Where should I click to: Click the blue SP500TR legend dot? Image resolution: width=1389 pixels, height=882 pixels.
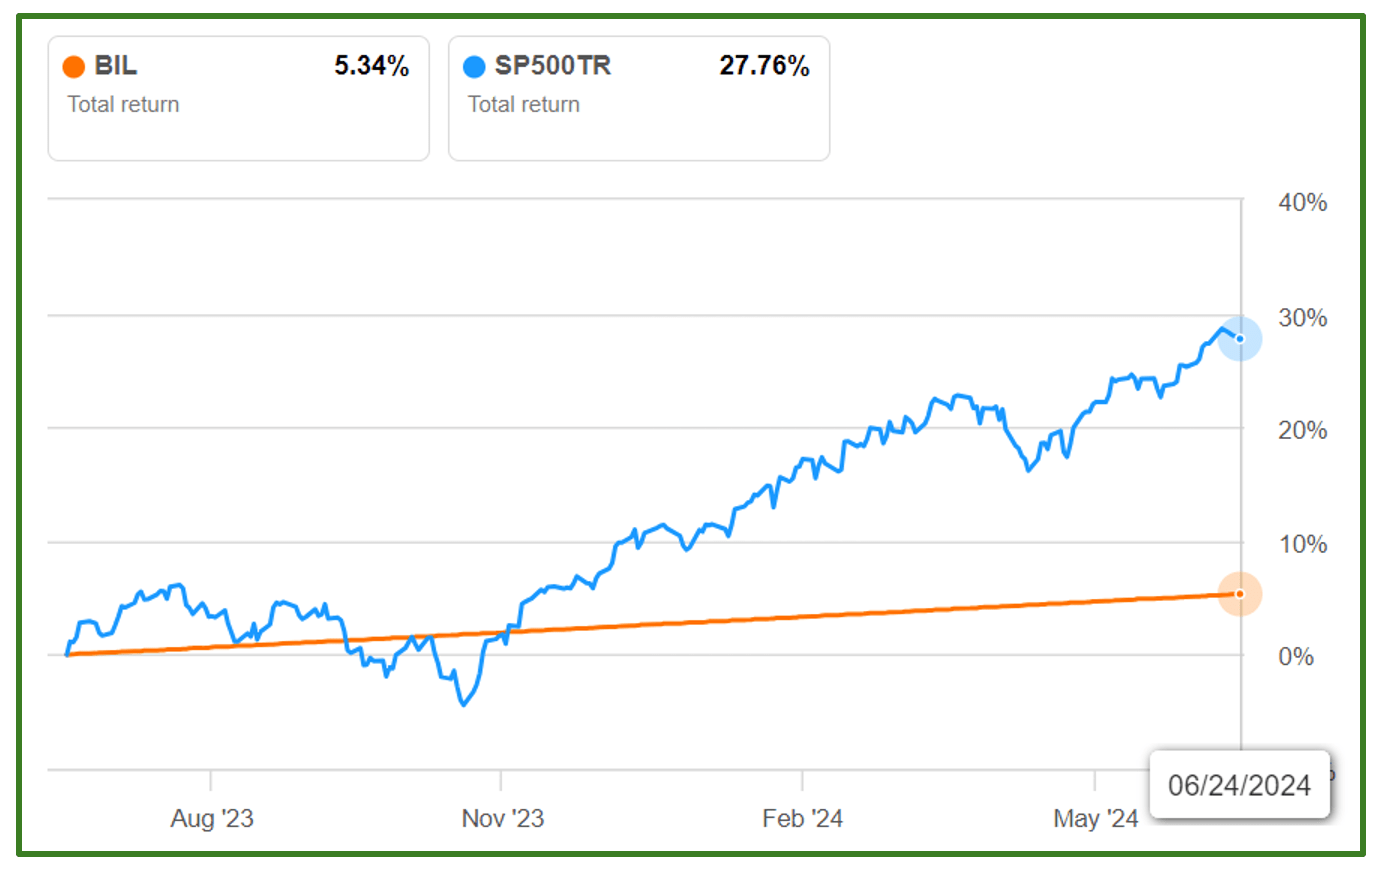coord(474,67)
